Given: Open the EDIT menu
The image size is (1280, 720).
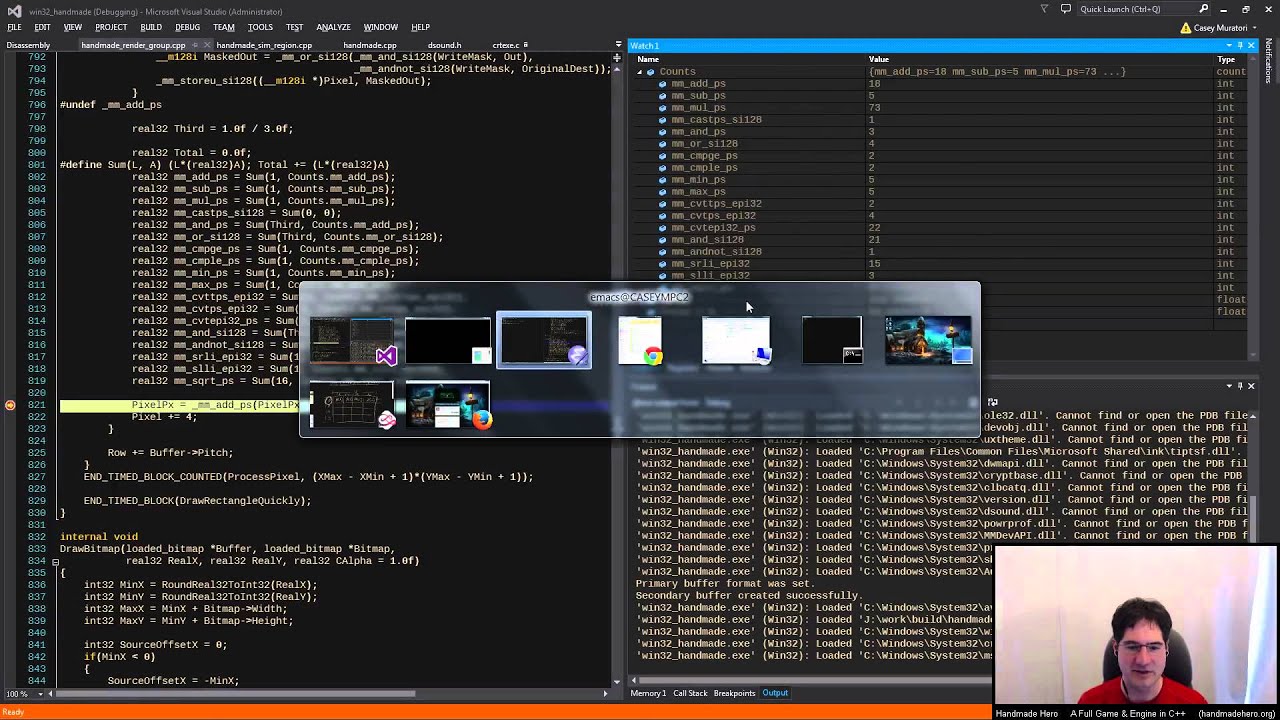Looking at the screenshot, I should click(x=42, y=27).
